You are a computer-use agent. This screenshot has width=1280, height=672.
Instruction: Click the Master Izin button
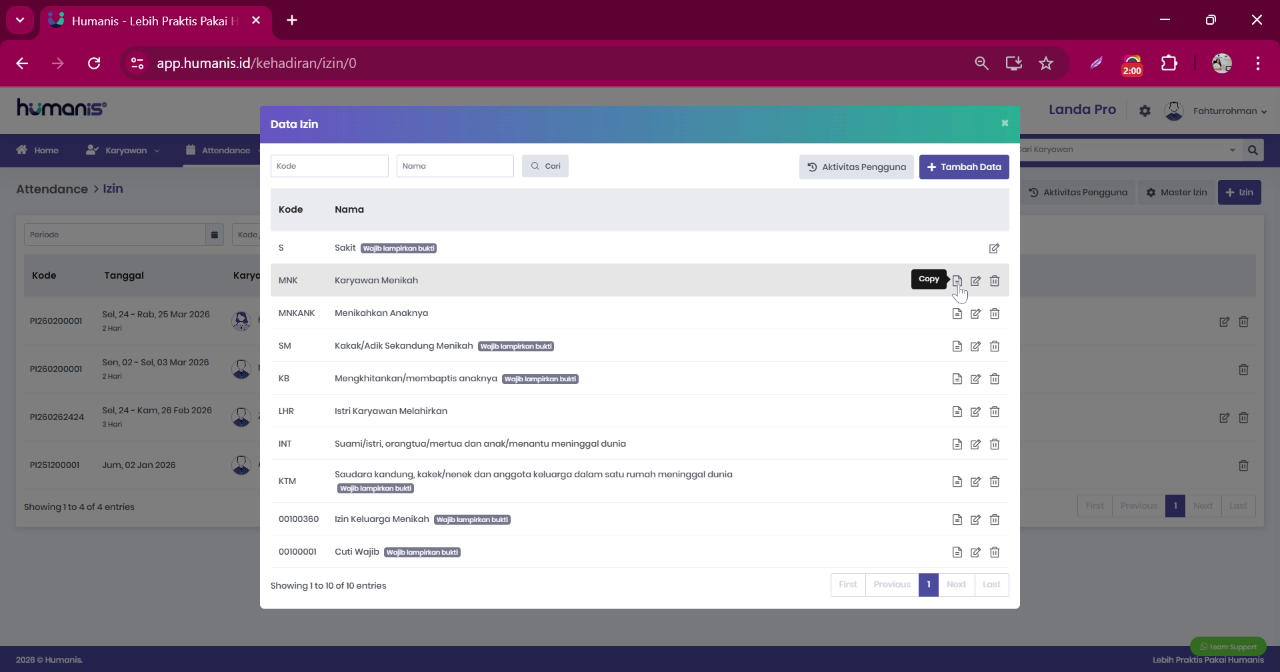click(x=1177, y=192)
